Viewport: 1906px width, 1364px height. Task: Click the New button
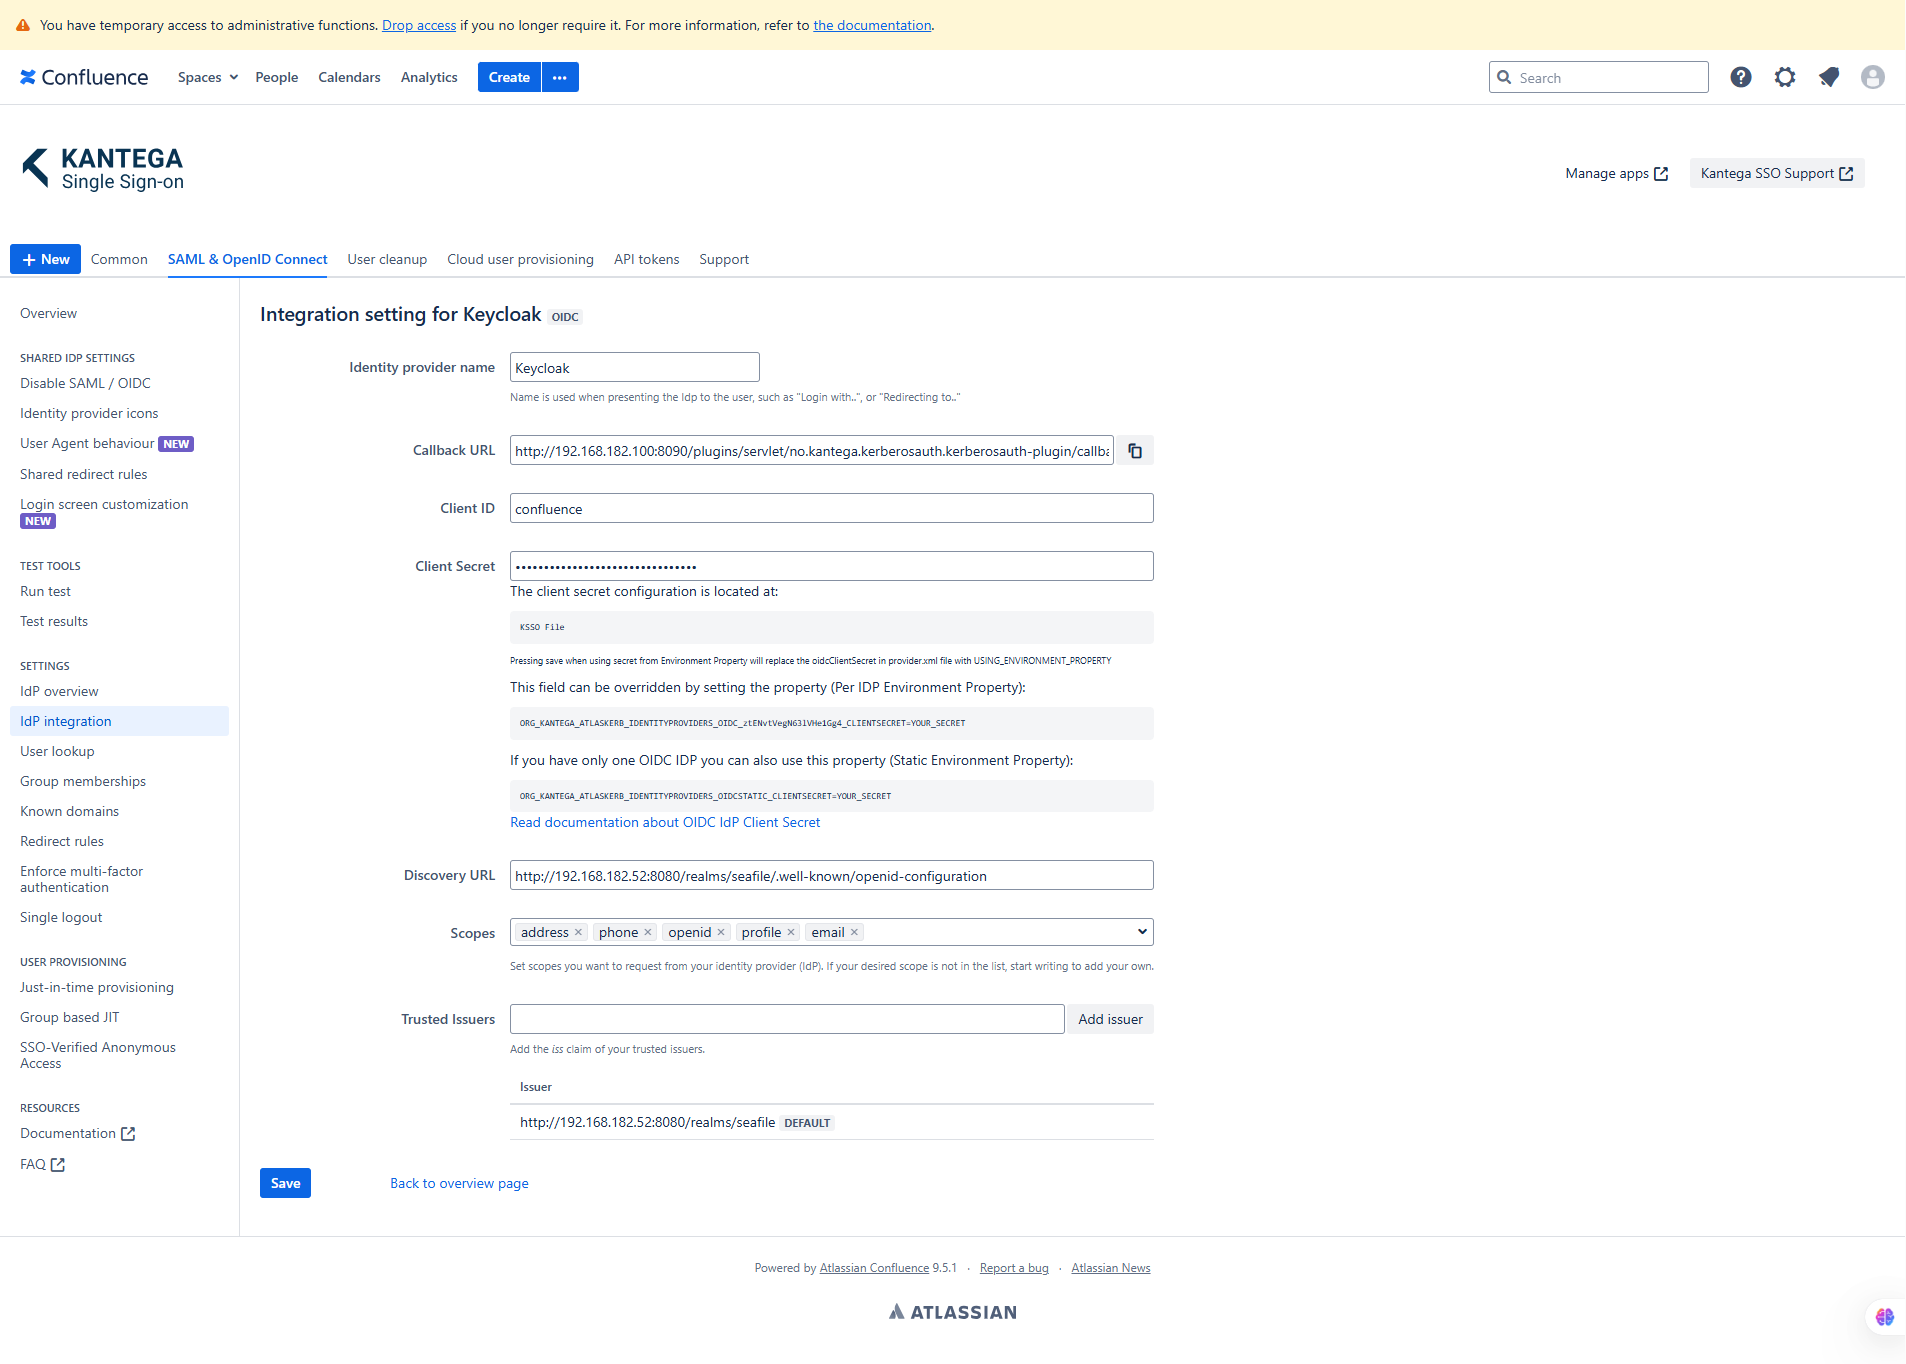(x=45, y=259)
